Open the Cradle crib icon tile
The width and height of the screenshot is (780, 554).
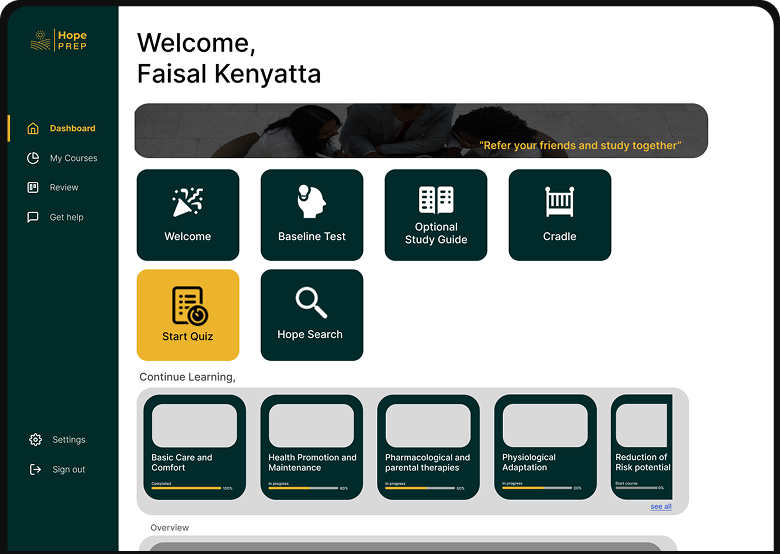click(x=560, y=214)
